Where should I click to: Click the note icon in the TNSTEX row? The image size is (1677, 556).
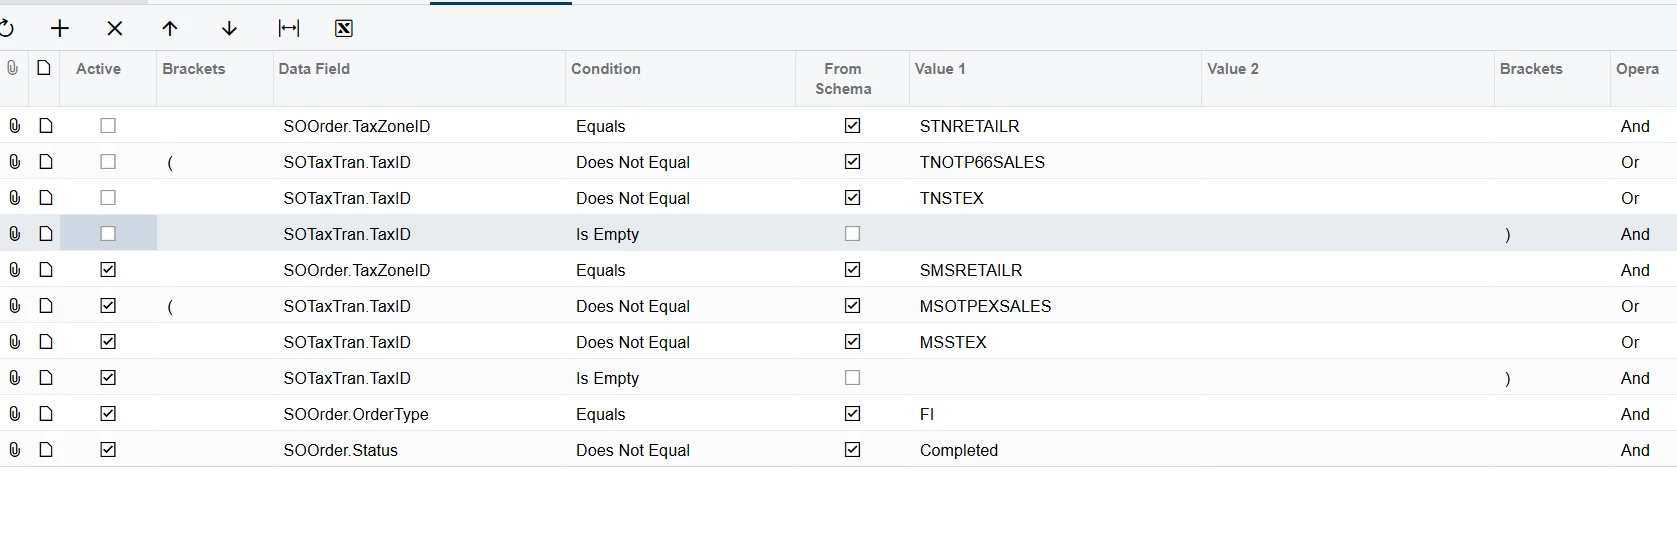pos(46,198)
